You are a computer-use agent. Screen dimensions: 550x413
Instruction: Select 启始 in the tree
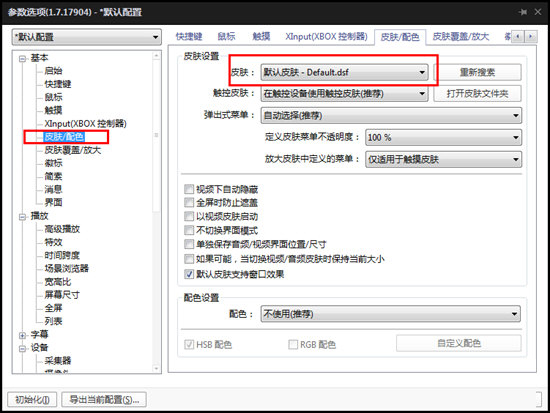tap(53, 71)
